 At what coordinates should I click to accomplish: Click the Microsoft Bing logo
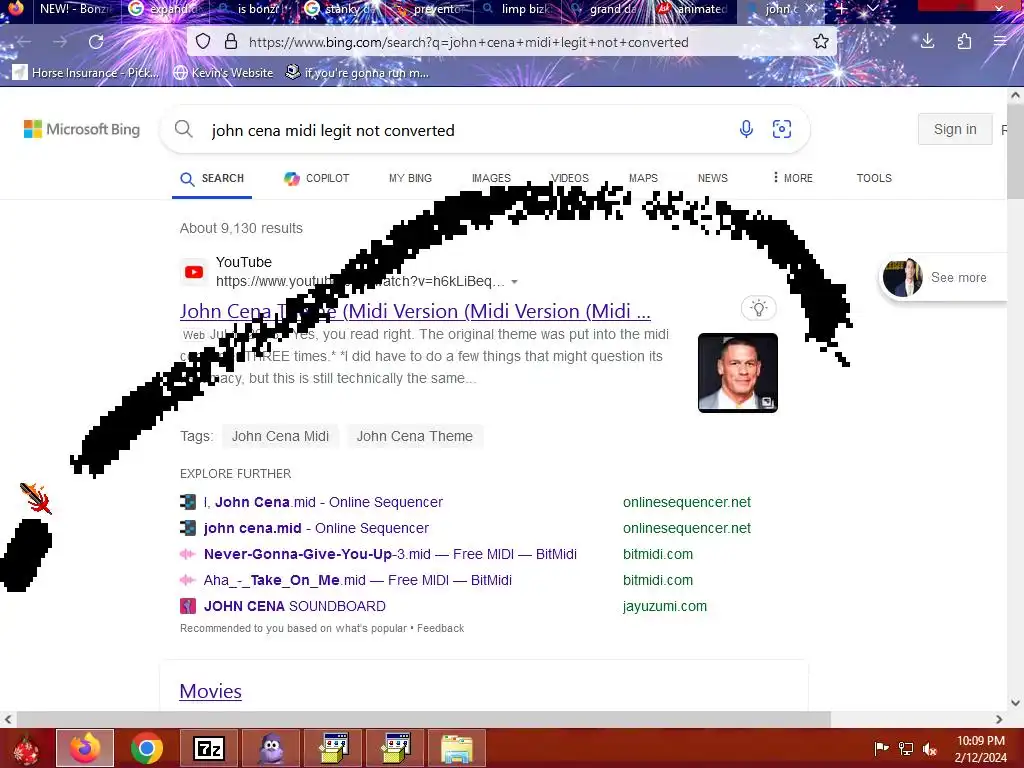tap(82, 129)
